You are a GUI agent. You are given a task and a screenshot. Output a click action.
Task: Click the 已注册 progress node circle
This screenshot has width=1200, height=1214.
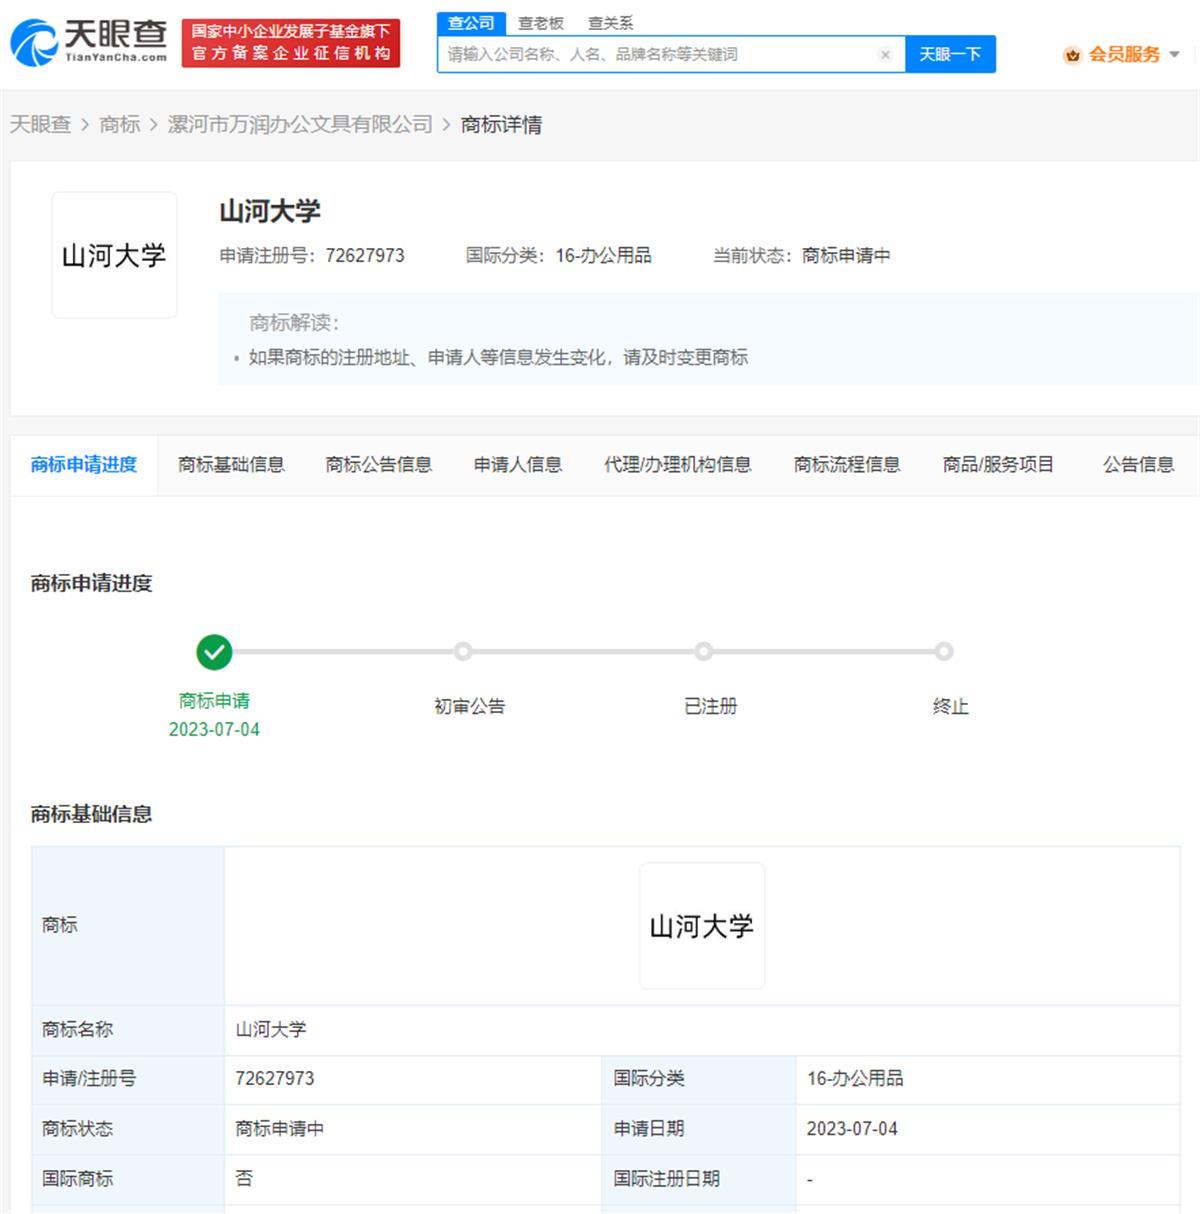point(704,651)
